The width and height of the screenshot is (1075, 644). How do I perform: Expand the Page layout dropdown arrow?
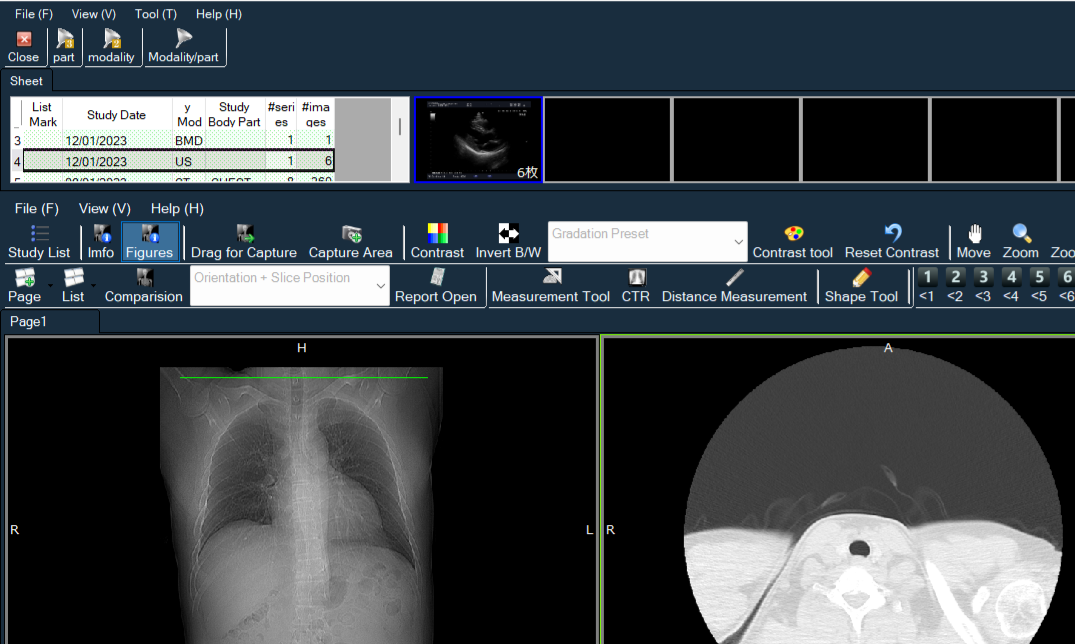coord(50,286)
